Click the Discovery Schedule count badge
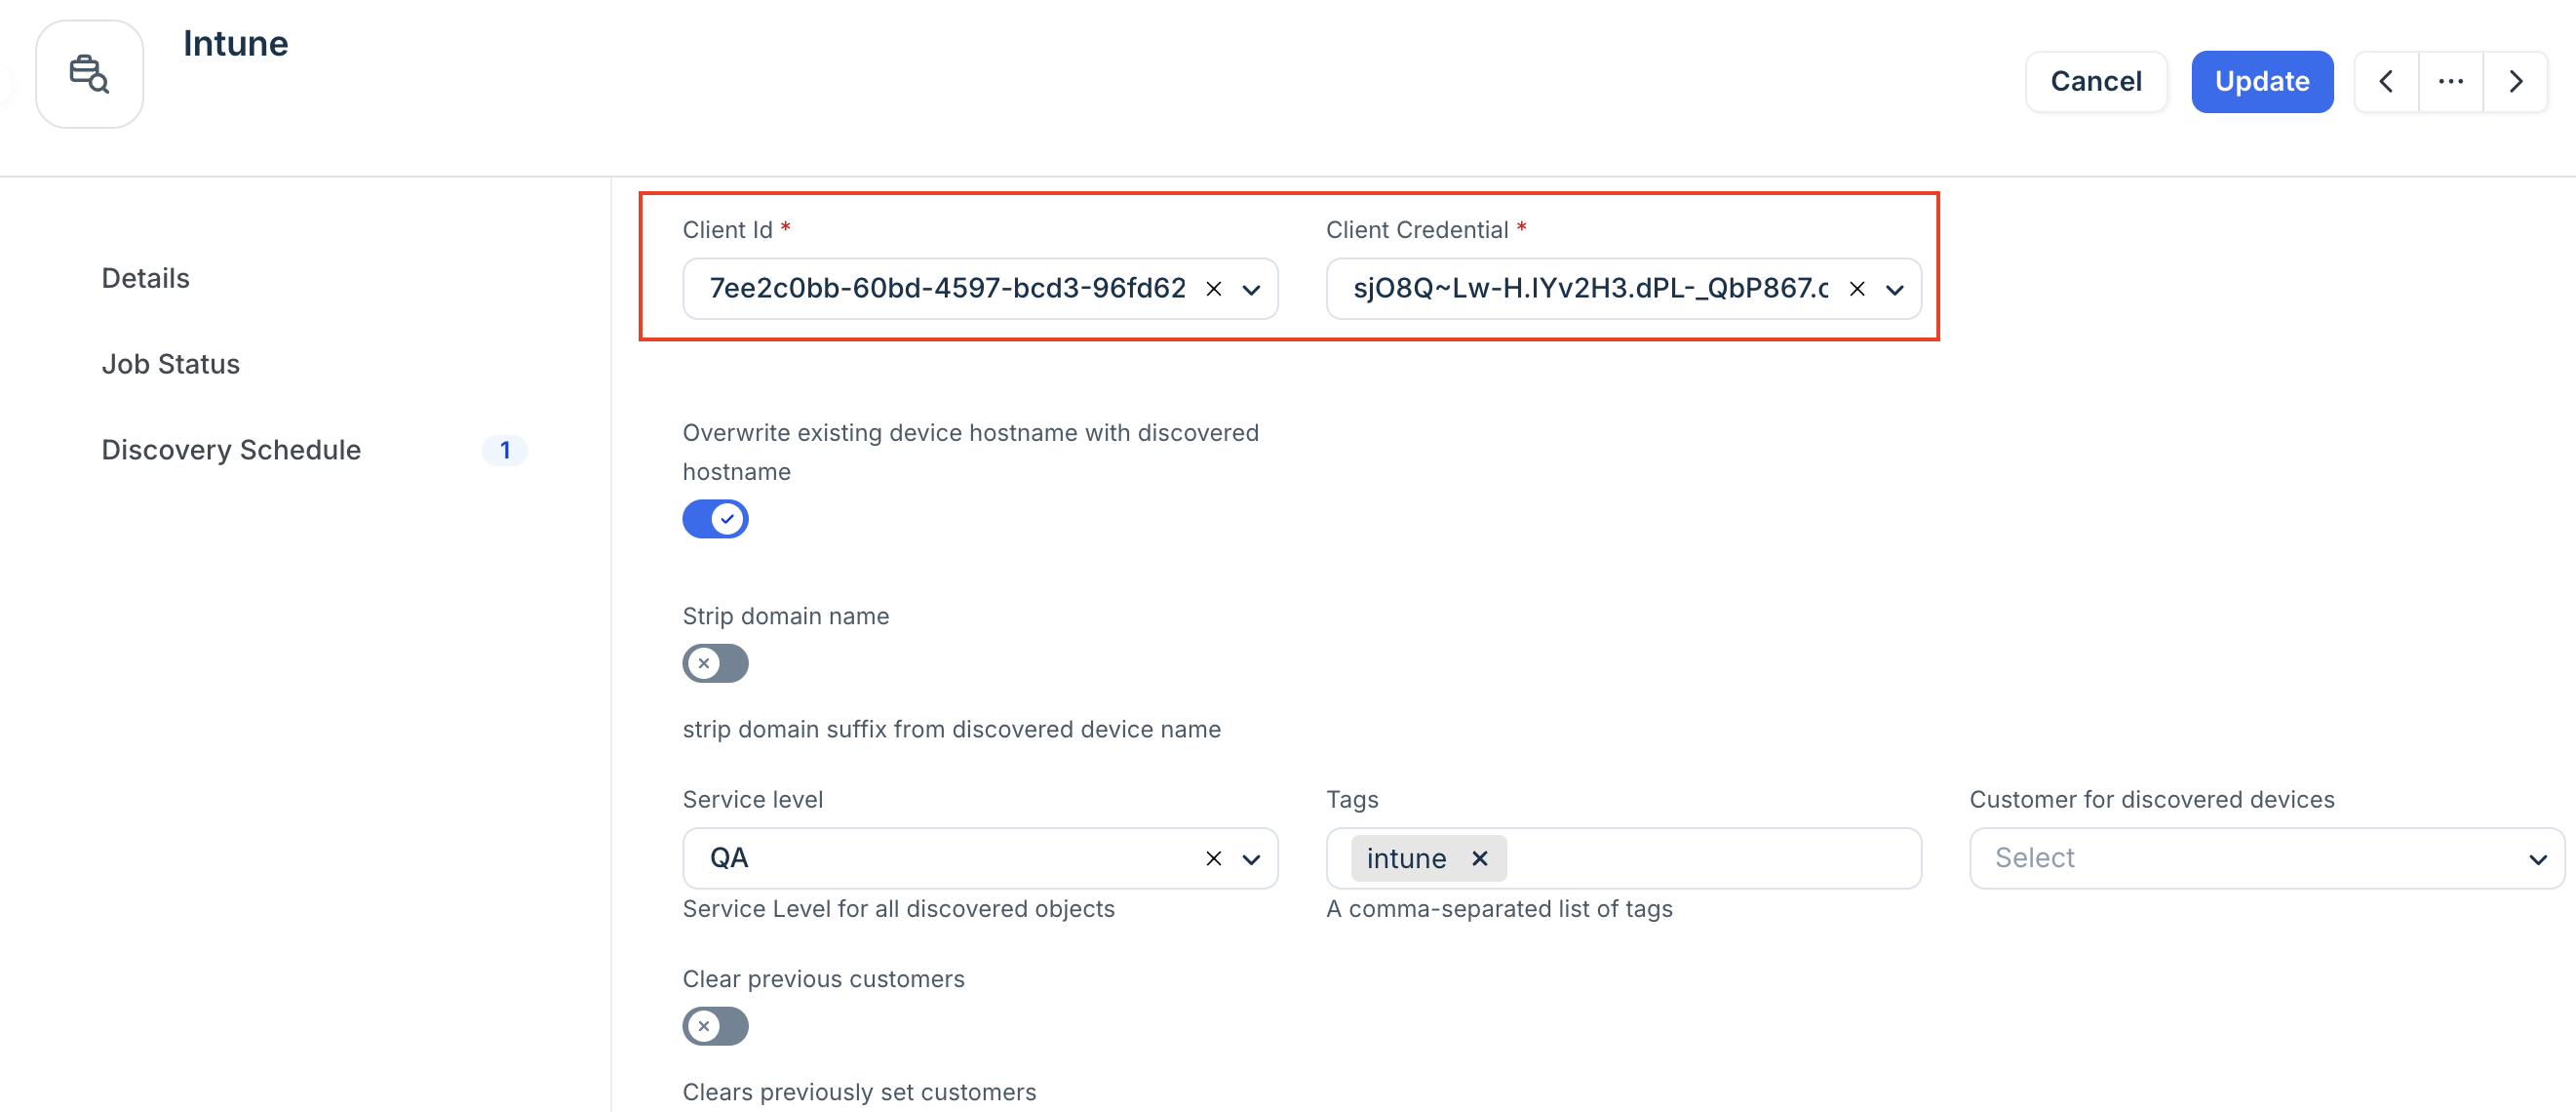The image size is (2576, 1112). (505, 450)
